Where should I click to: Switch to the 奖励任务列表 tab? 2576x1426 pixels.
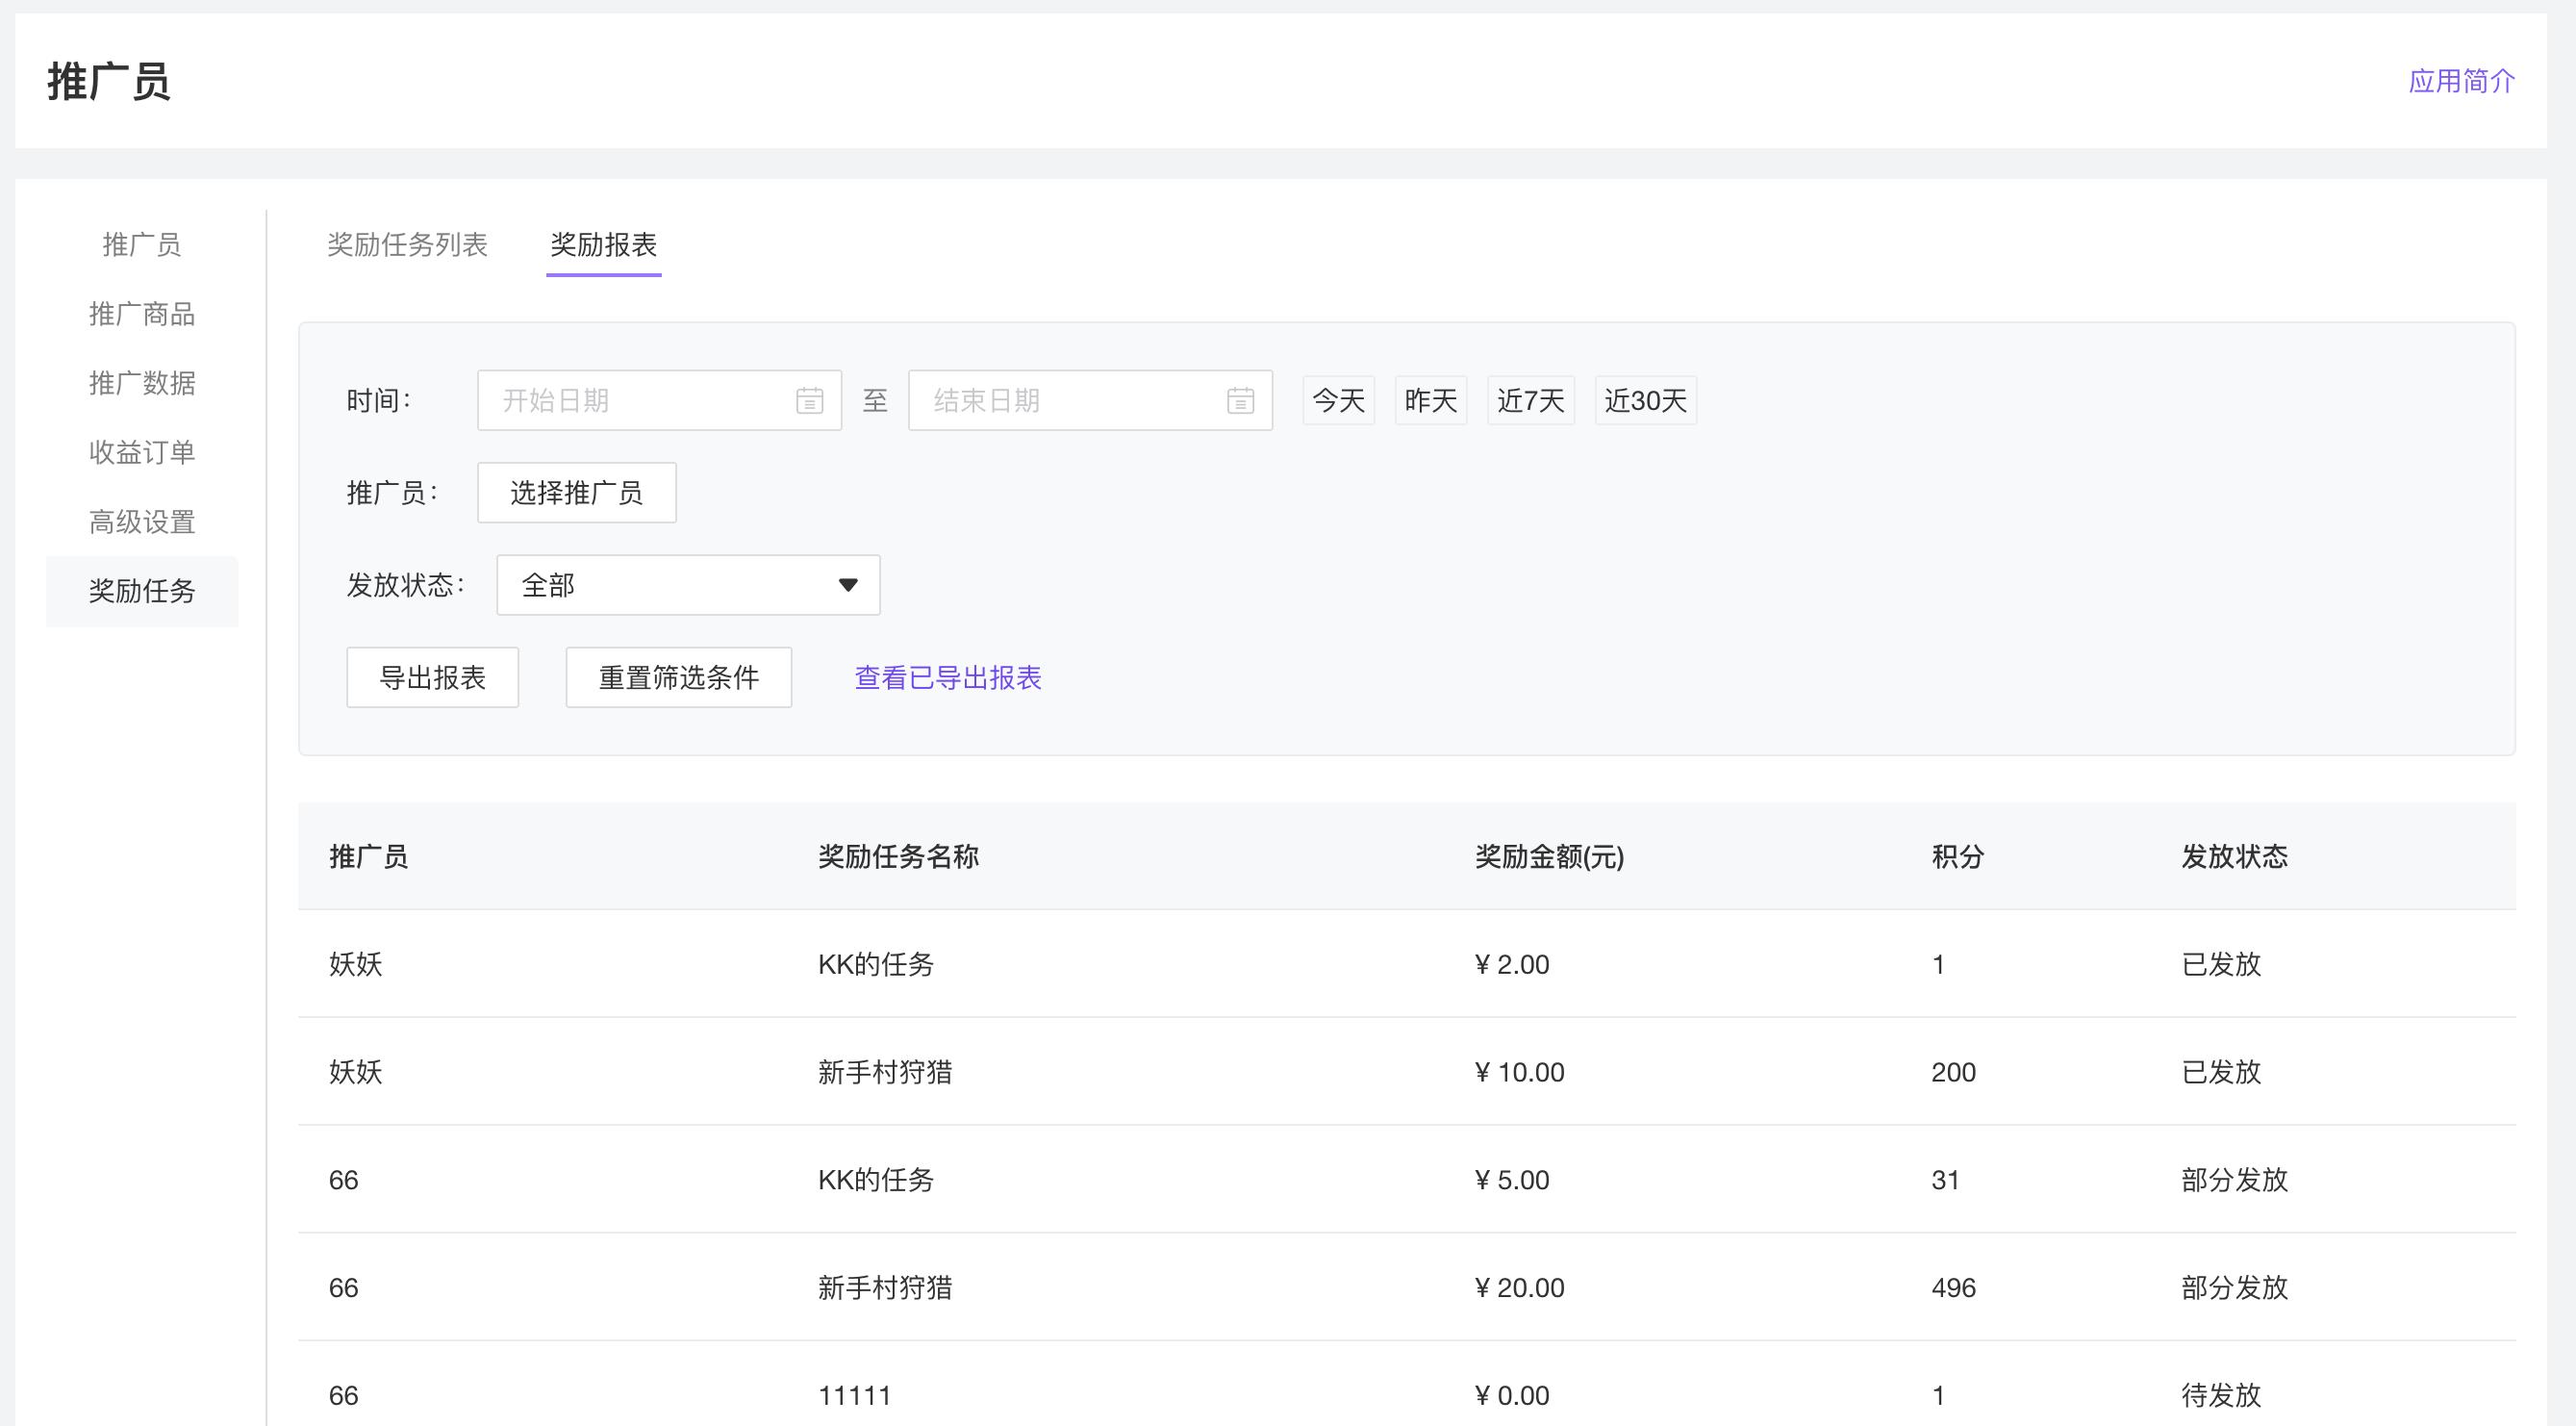pyautogui.click(x=407, y=244)
